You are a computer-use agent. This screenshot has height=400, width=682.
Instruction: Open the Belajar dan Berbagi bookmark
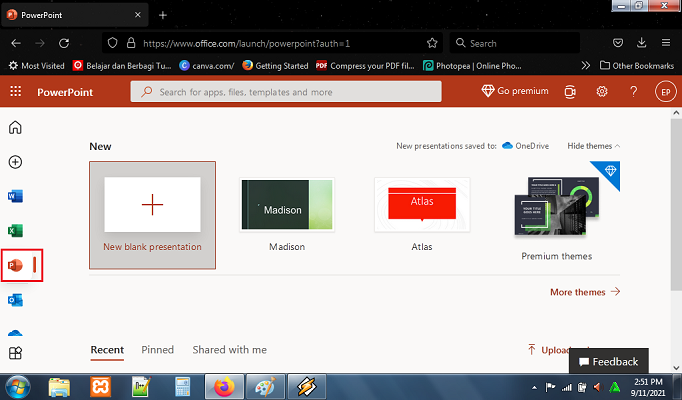coord(122,66)
